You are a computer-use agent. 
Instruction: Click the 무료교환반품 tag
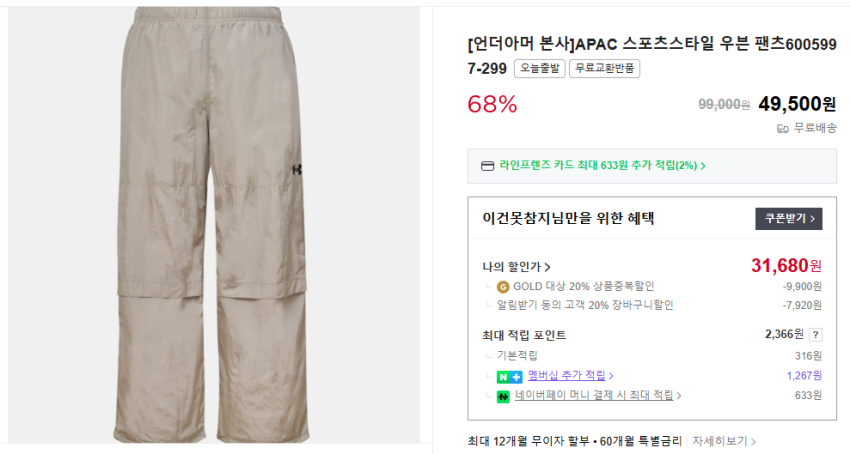tap(605, 69)
